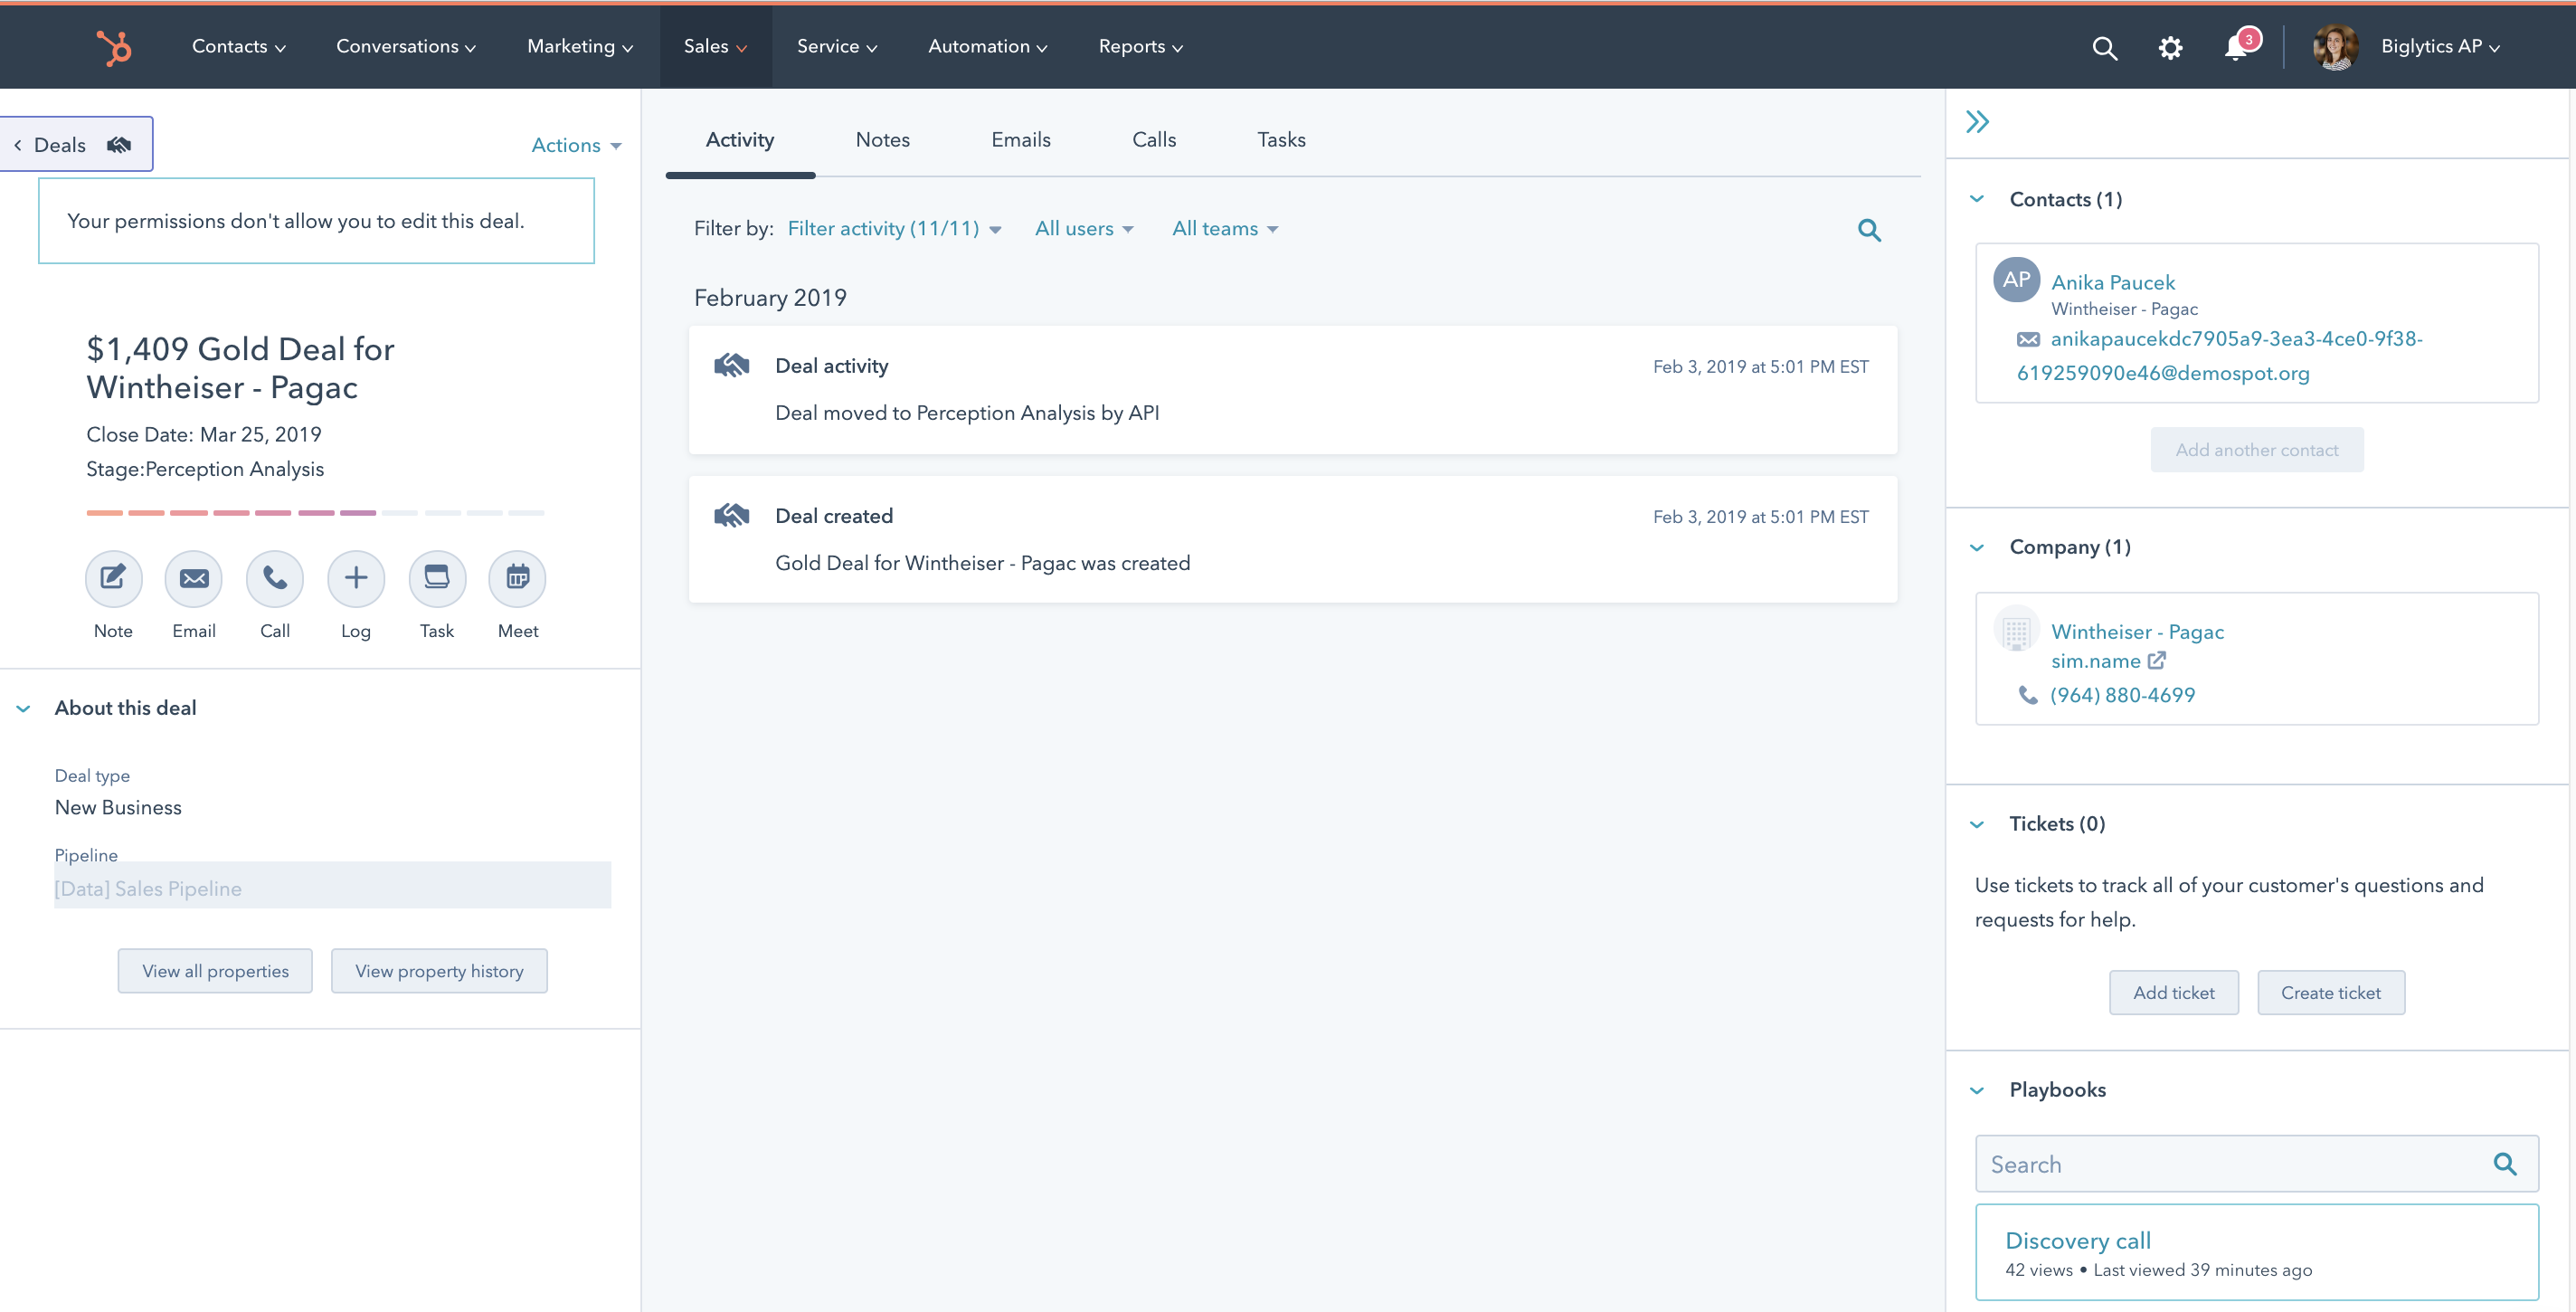Click the anikapaucek demospot.org email link
This screenshot has height=1312, width=2576.
(x=2220, y=356)
